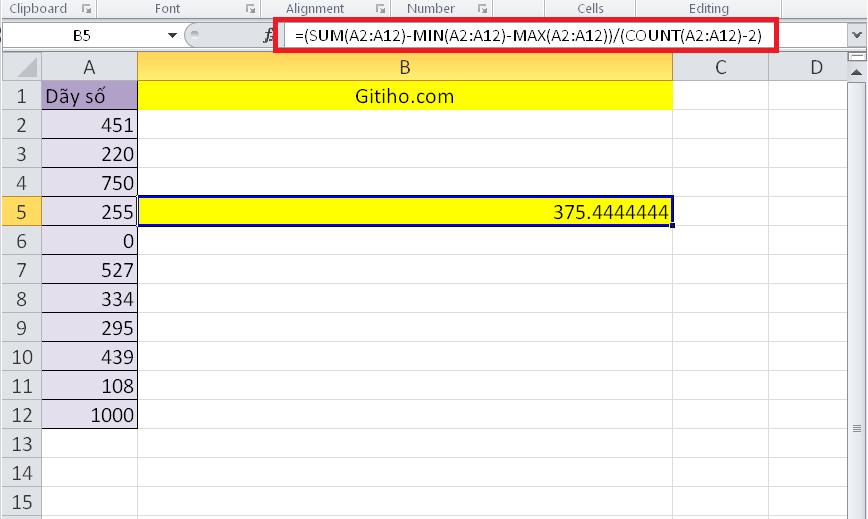
Task: Select cell containing 255
Action: pos(90,211)
